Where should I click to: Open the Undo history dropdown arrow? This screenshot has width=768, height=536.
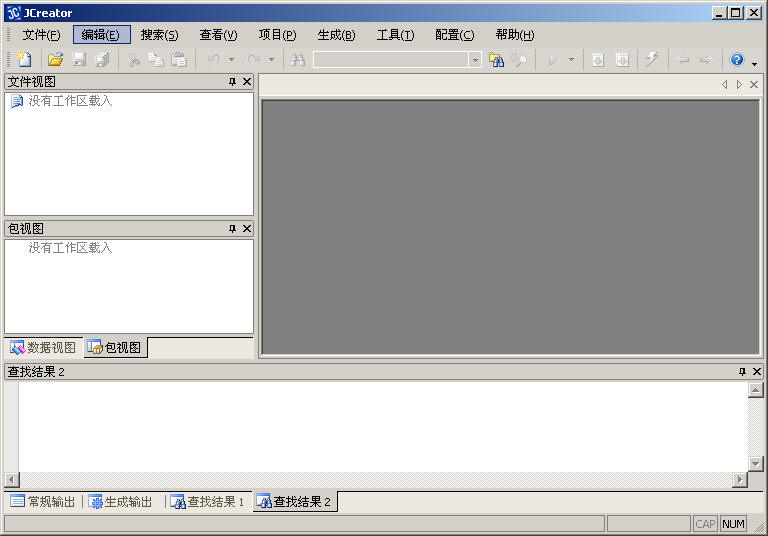(x=231, y=60)
